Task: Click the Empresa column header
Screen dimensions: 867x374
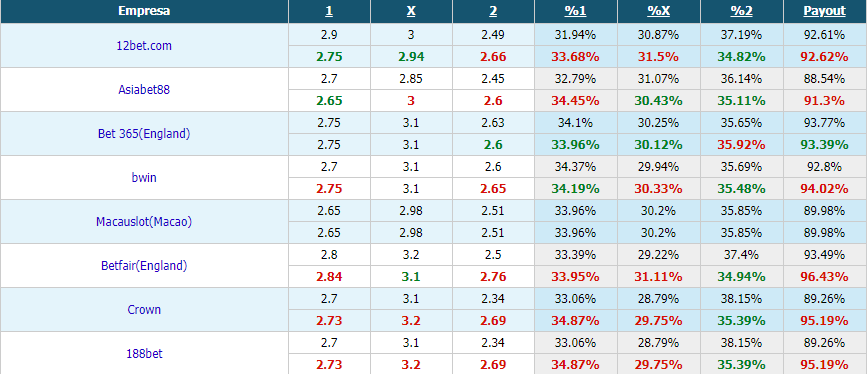Action: coord(144,11)
